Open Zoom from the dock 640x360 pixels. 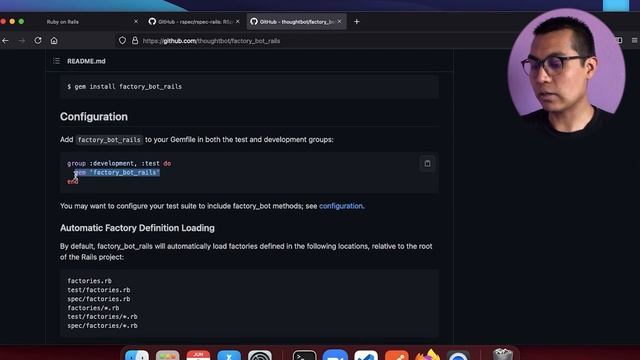(x=335, y=355)
